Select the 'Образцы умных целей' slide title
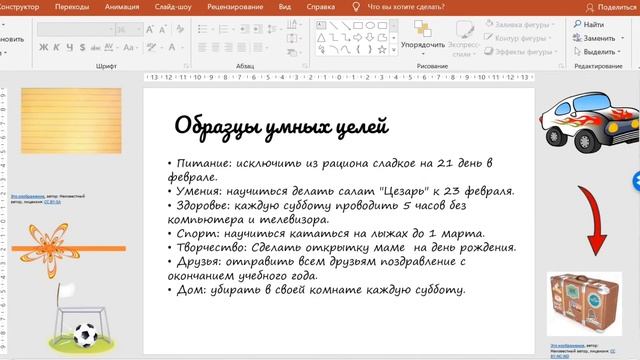640x360 pixels. pyautogui.click(x=281, y=126)
